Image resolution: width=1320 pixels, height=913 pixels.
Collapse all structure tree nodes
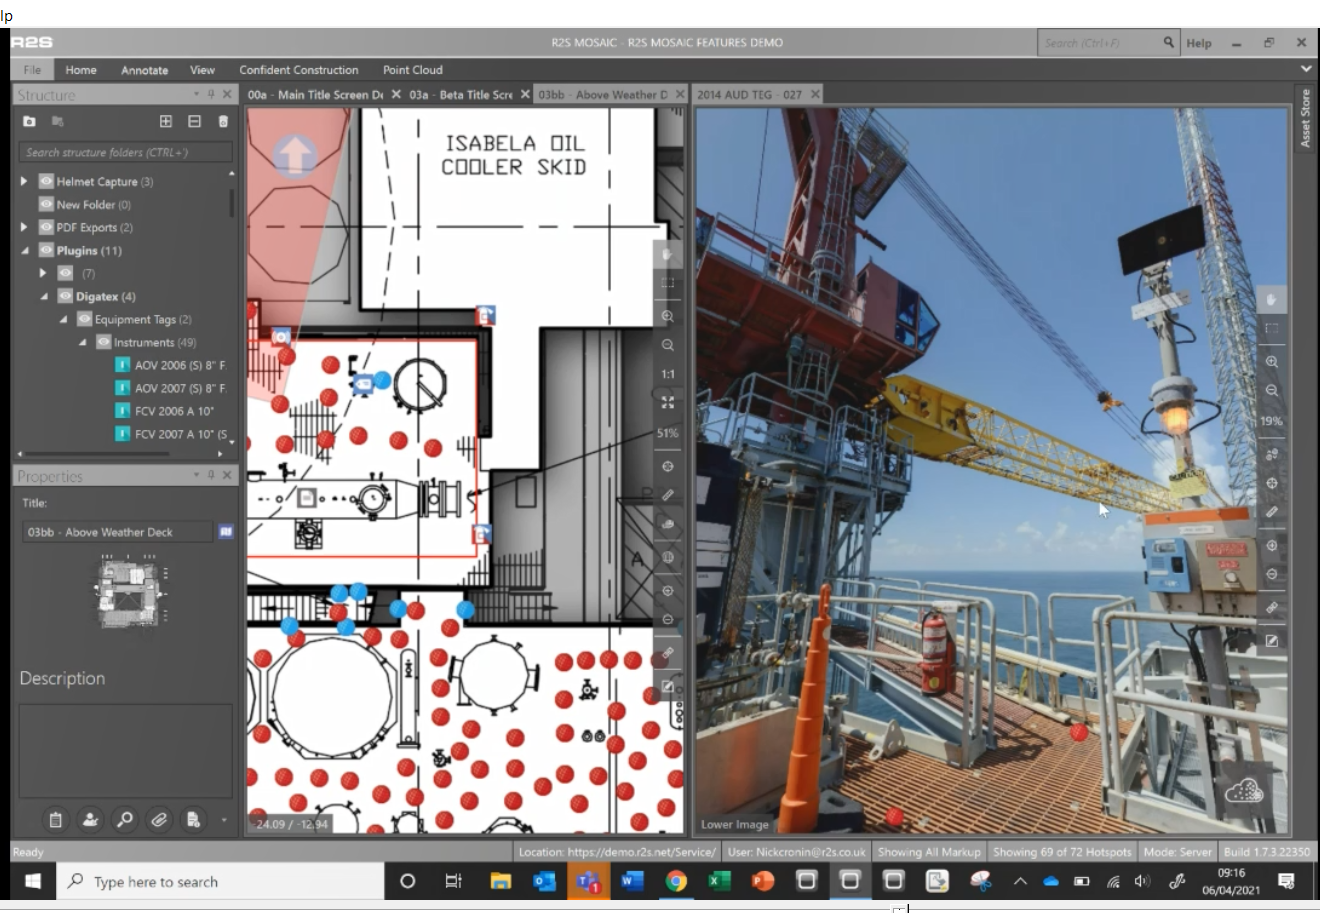pyautogui.click(x=194, y=121)
